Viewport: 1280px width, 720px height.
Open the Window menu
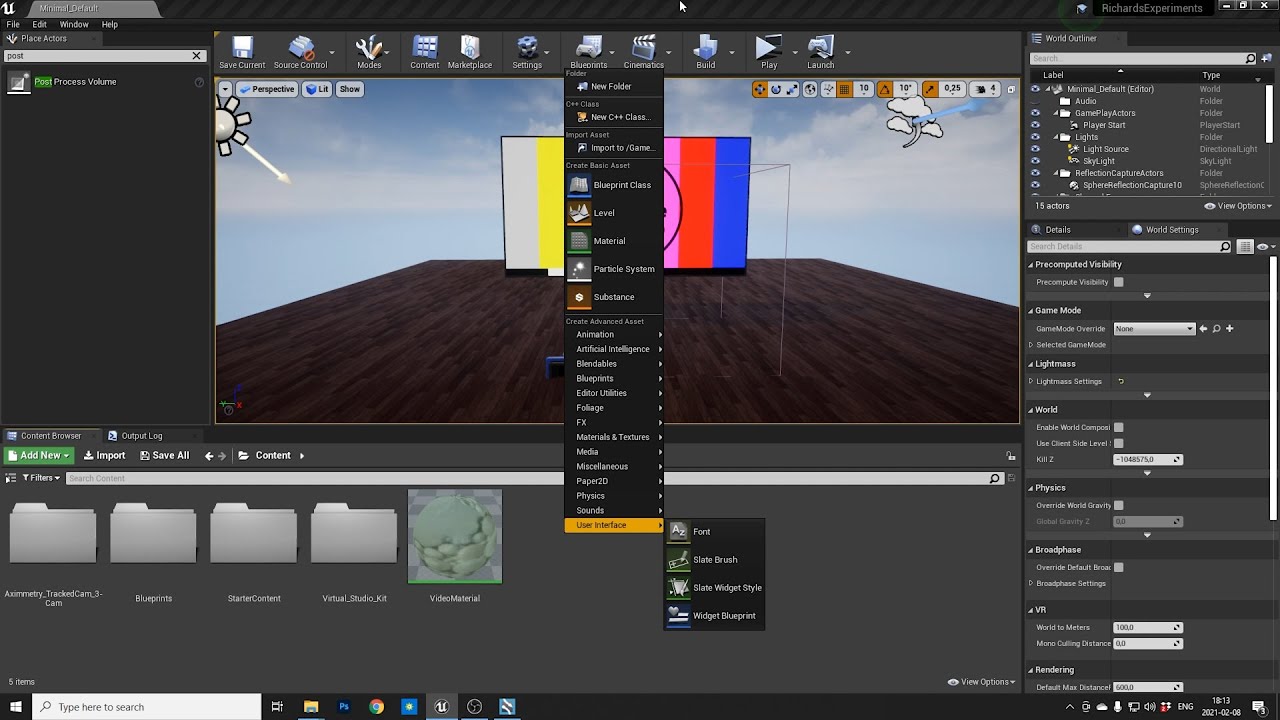point(74,24)
